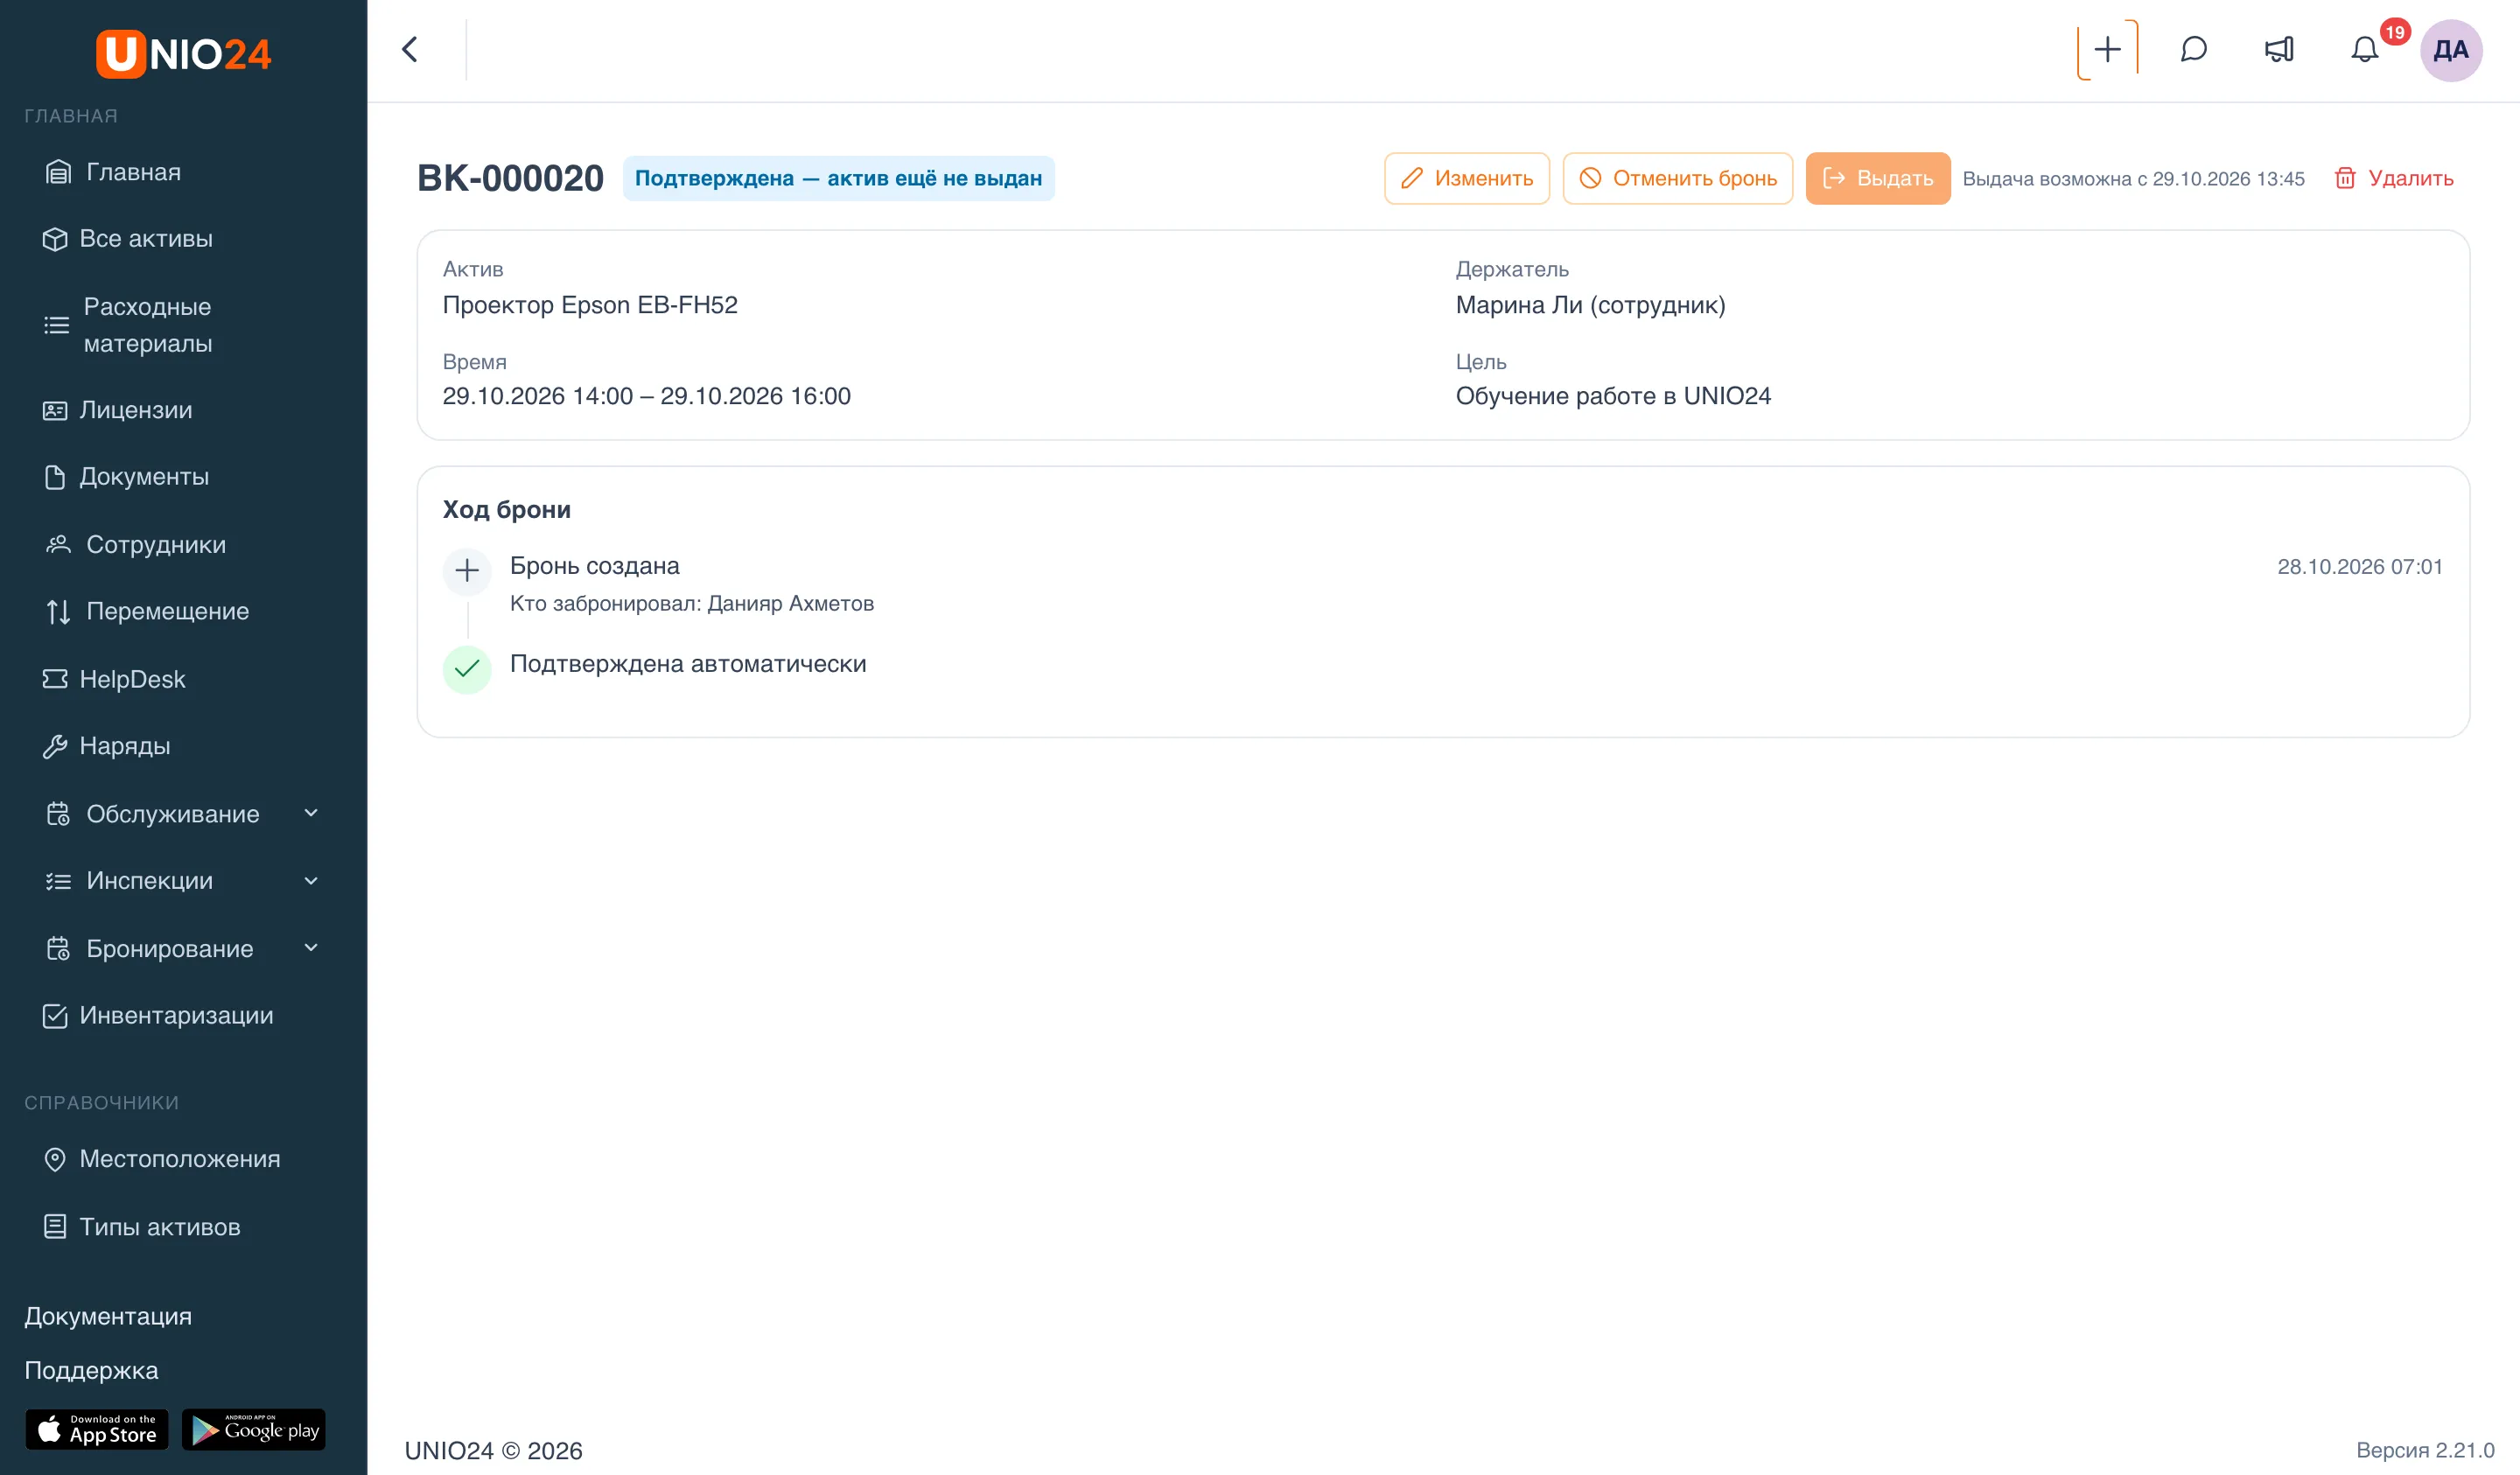This screenshot has height=1475, width=2520.
Task: Expand the Бронирование submenu chevron
Action: 311,948
